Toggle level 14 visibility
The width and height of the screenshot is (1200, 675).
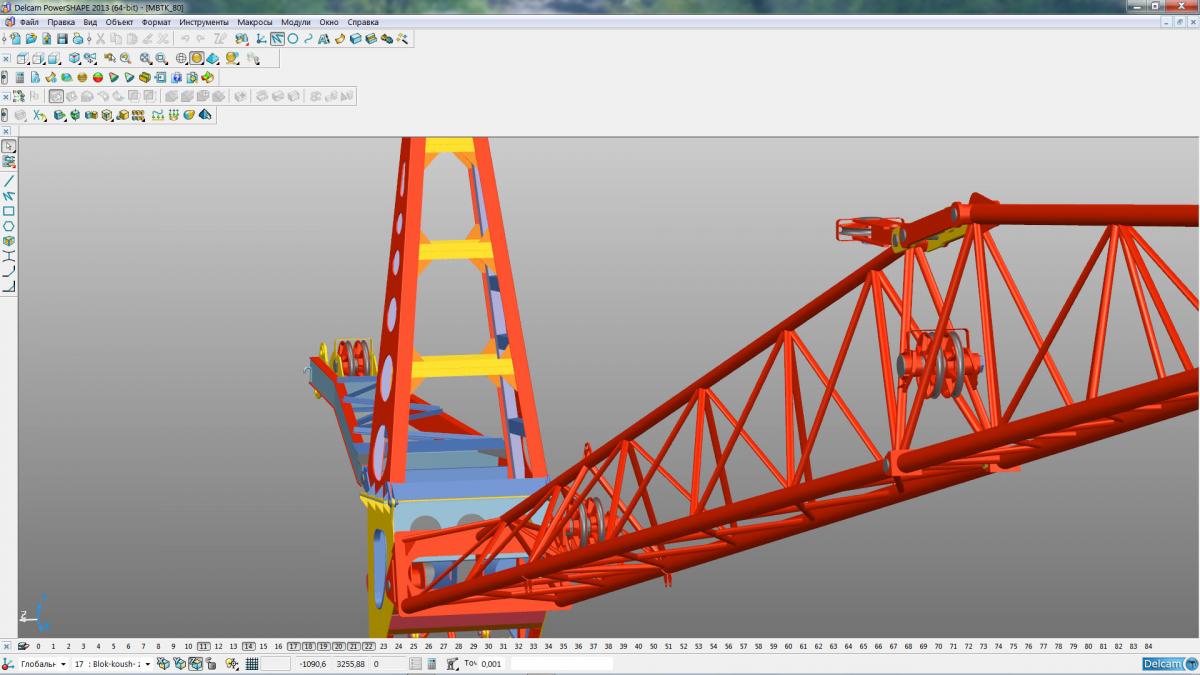click(248, 646)
